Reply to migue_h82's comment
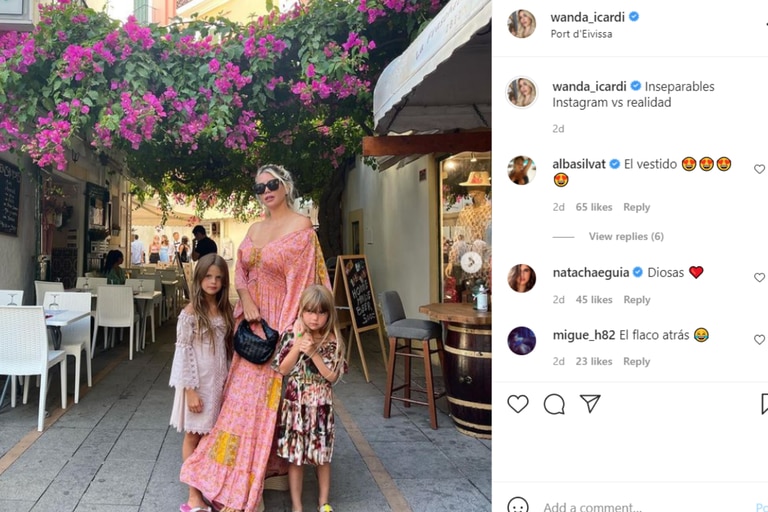The image size is (768, 512). 636,362
